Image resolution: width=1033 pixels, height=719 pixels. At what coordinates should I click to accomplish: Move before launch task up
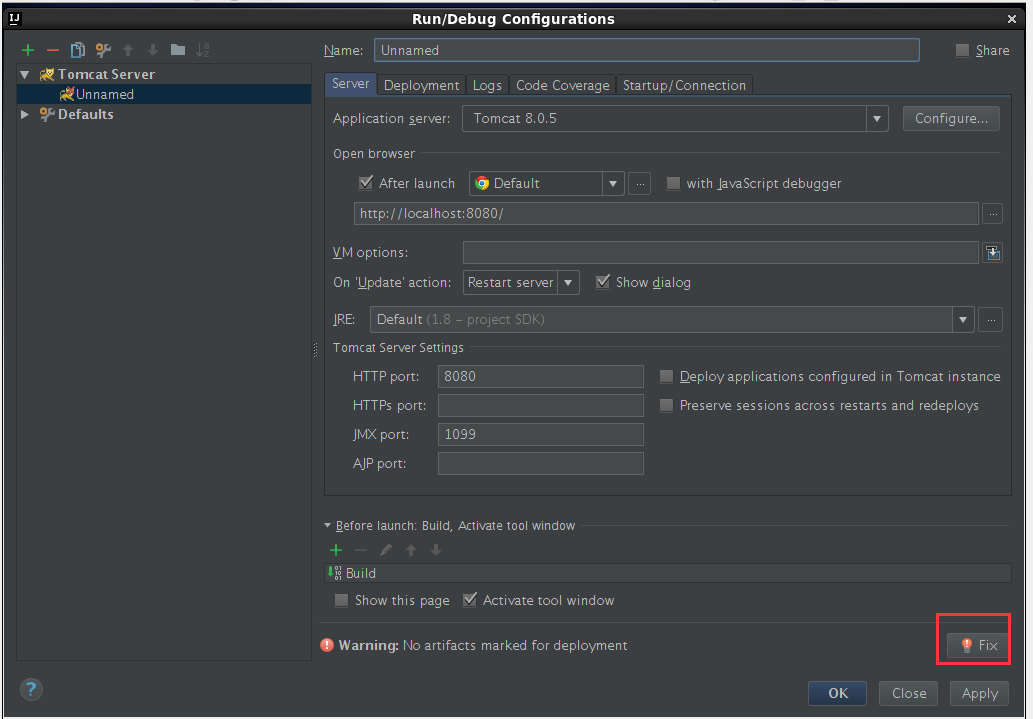[411, 550]
